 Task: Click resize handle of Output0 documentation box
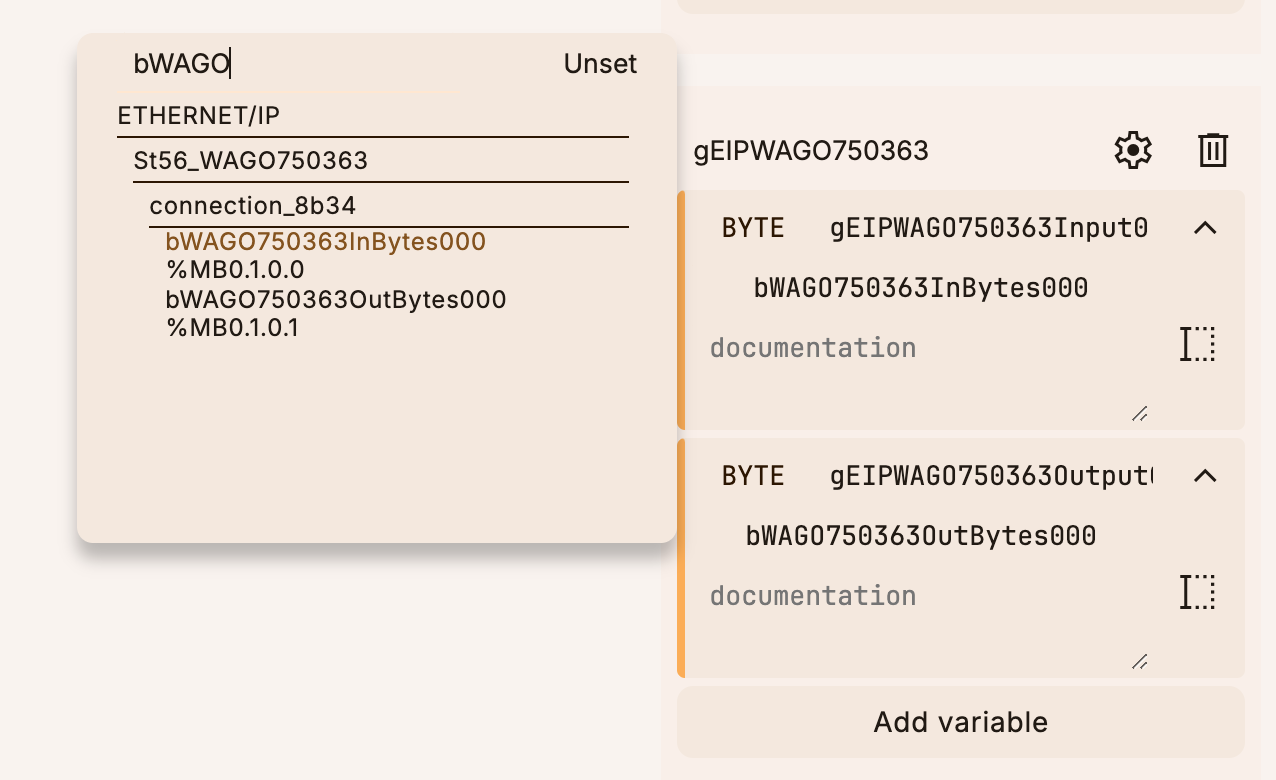1139,661
